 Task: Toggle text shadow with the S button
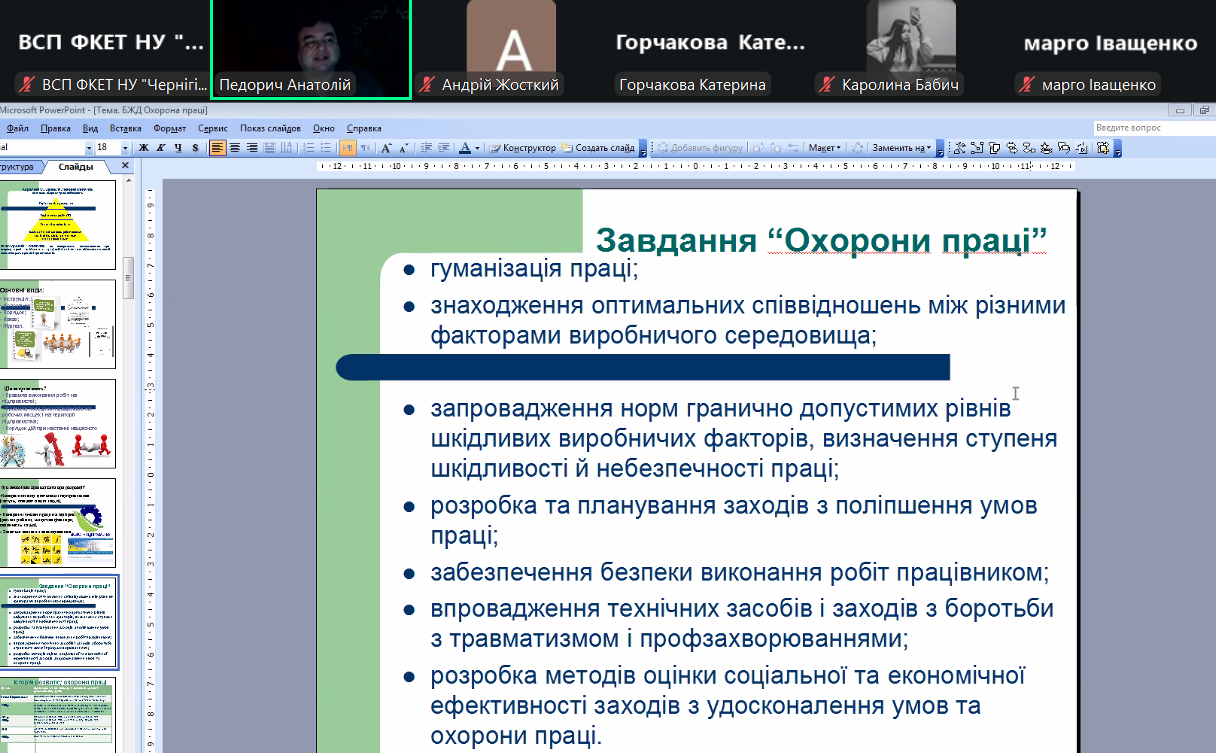coord(194,148)
